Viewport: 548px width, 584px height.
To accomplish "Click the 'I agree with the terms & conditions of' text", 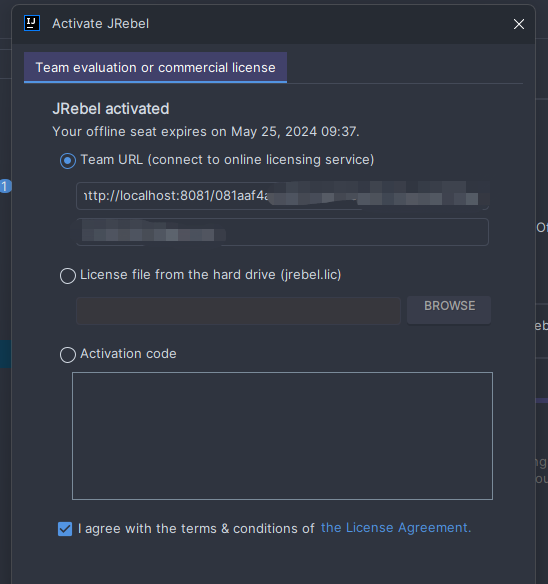I will point(196,529).
